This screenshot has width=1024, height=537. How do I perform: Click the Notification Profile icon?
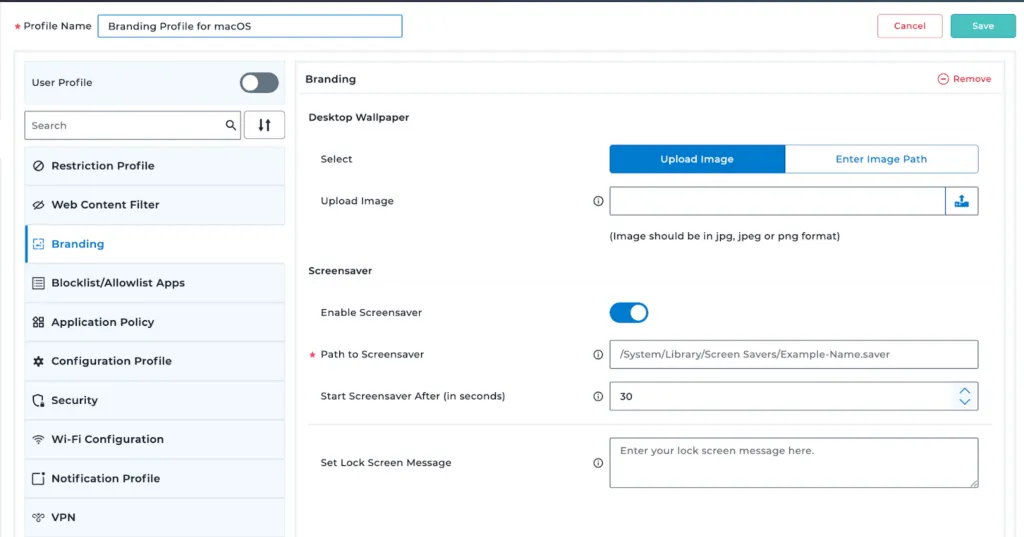[x=39, y=478]
